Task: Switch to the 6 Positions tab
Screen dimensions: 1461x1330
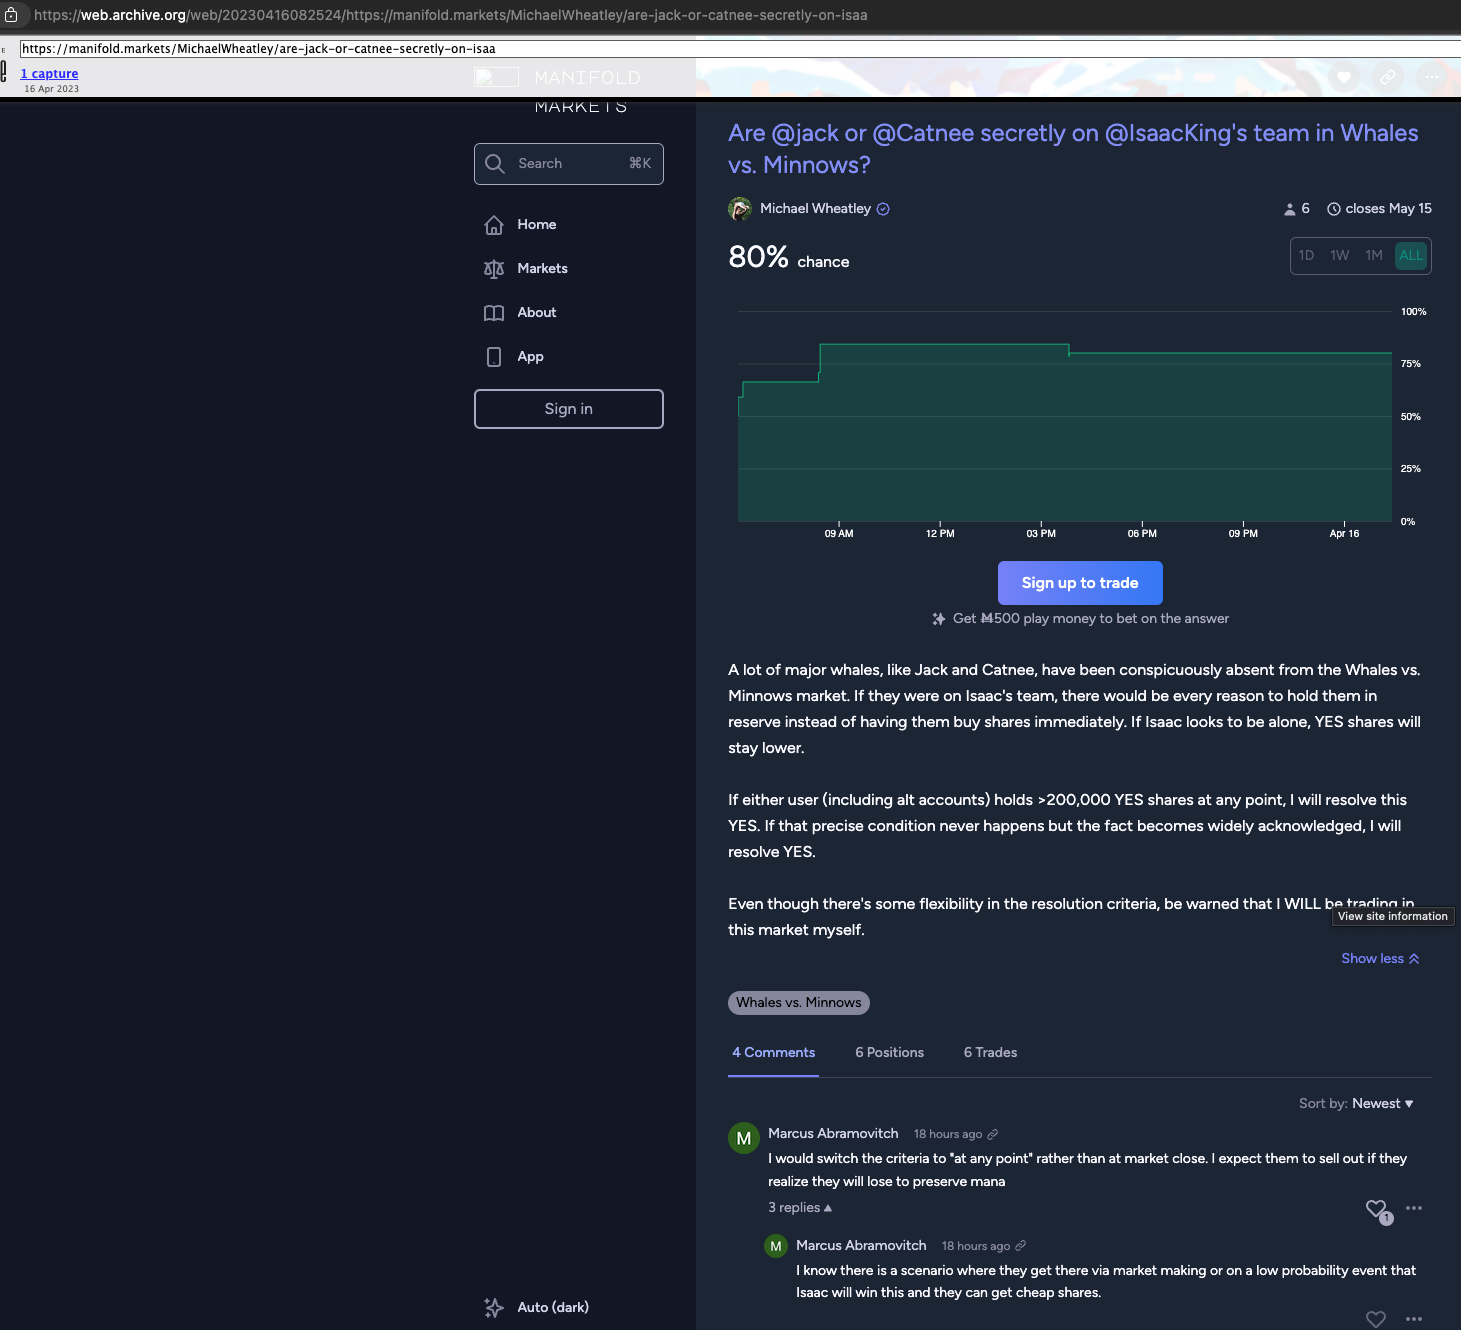Action: tap(889, 1053)
